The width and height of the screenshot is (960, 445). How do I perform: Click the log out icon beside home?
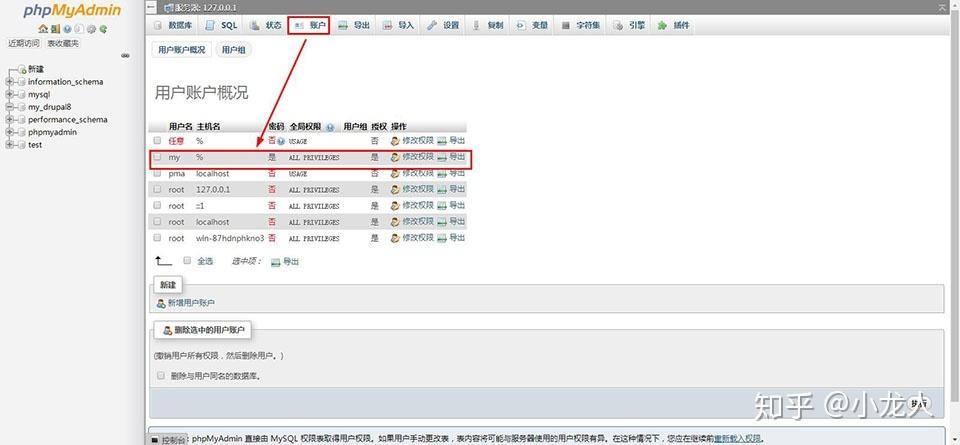[55, 29]
